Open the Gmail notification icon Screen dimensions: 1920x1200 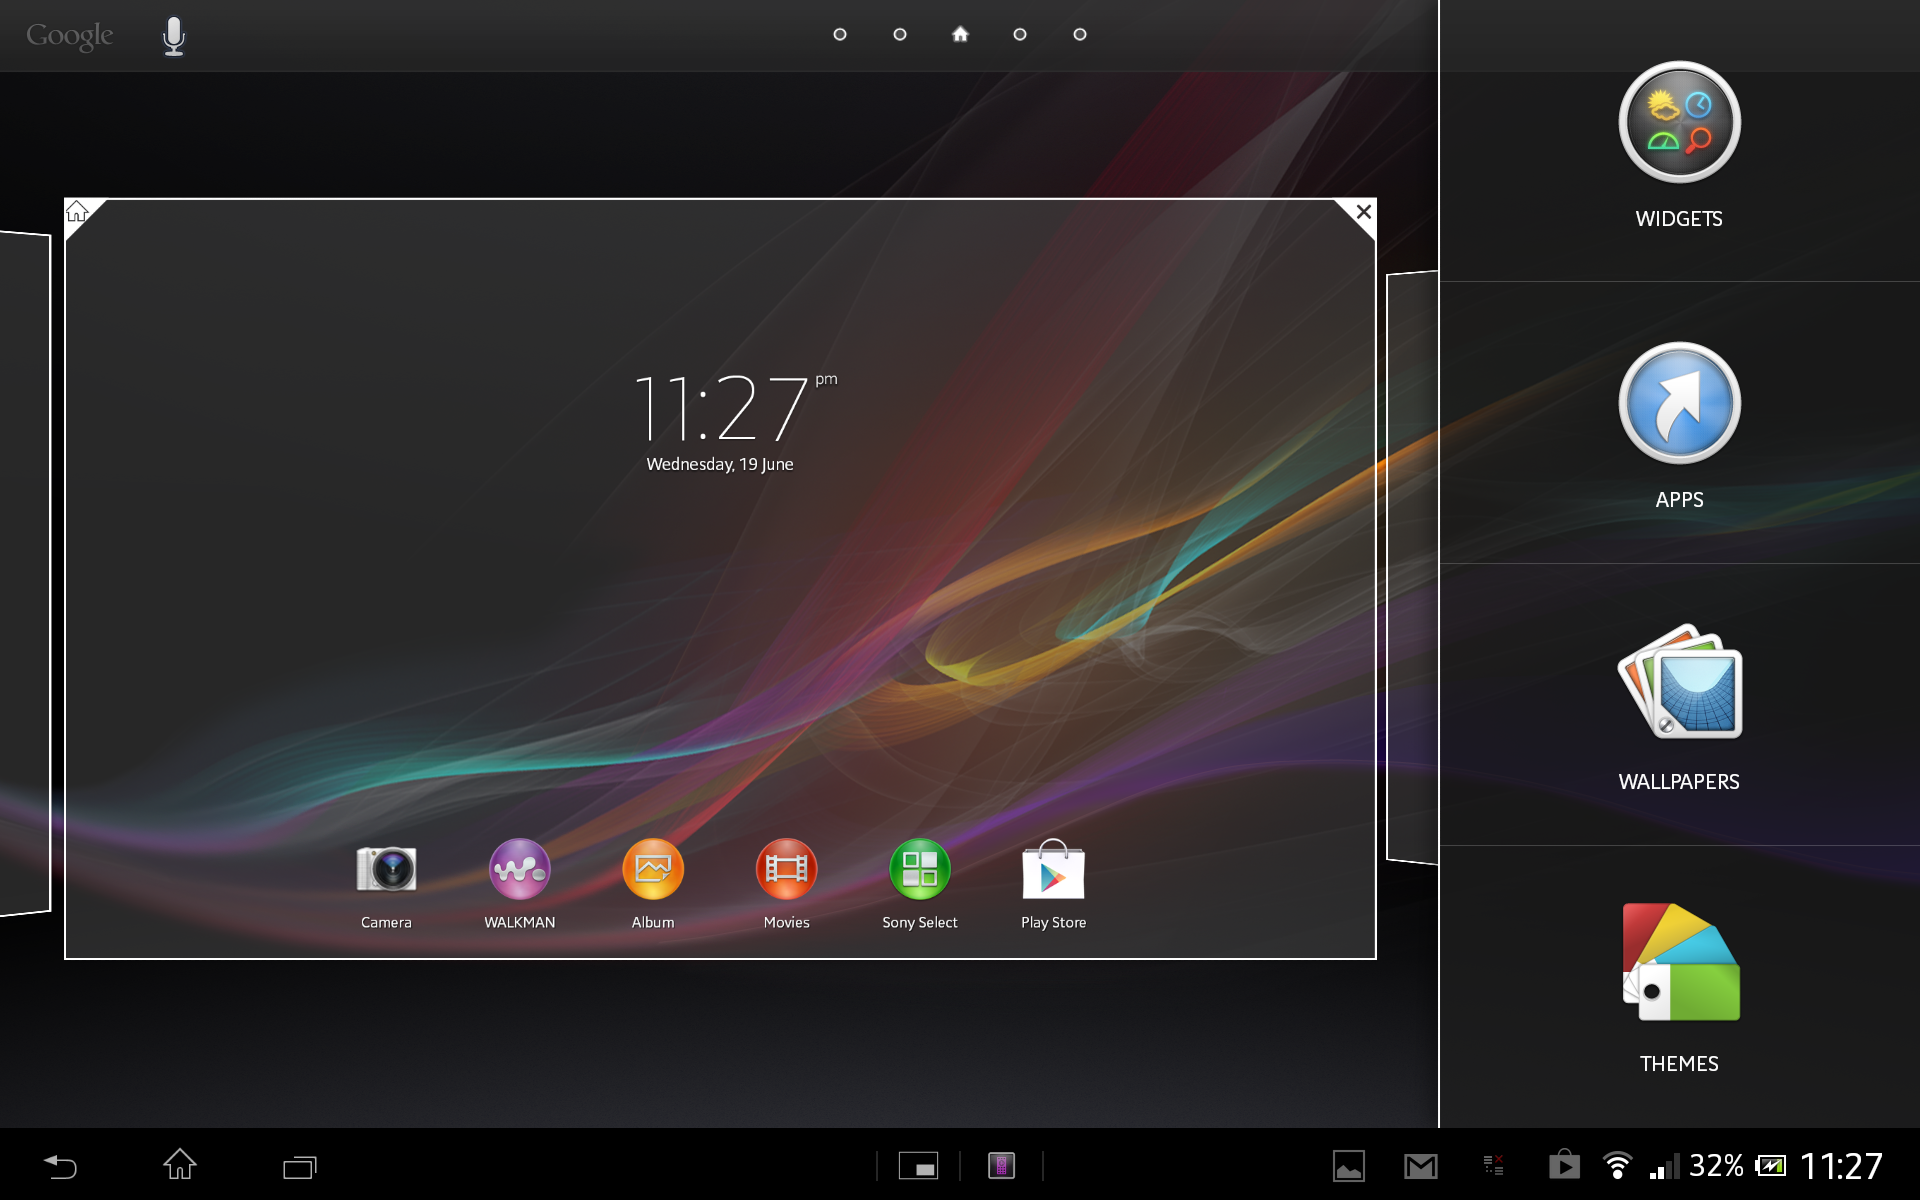pos(1421,1166)
